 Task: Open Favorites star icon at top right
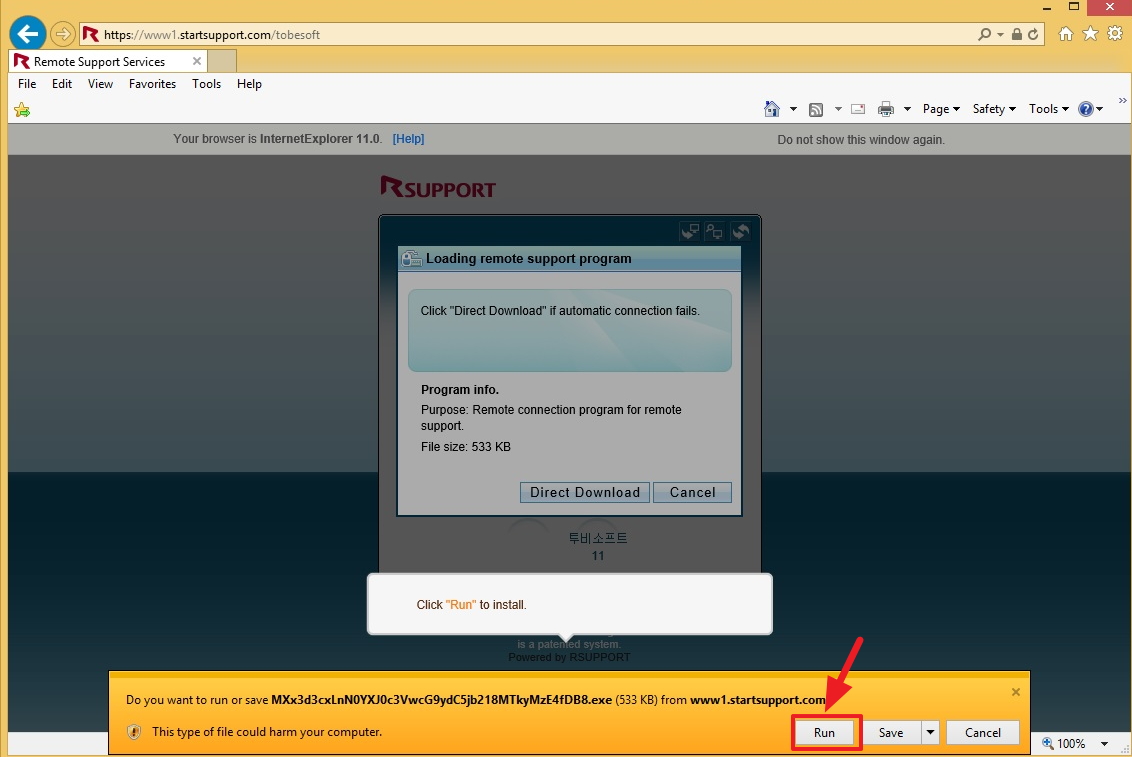coord(1090,34)
